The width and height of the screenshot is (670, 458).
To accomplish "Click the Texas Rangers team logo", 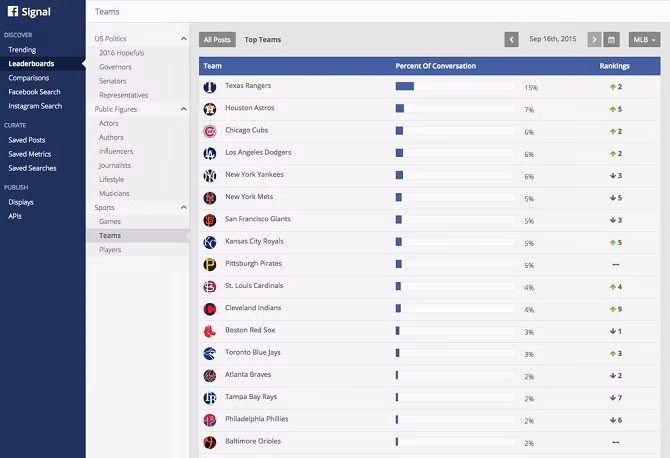I will pyautogui.click(x=210, y=87).
